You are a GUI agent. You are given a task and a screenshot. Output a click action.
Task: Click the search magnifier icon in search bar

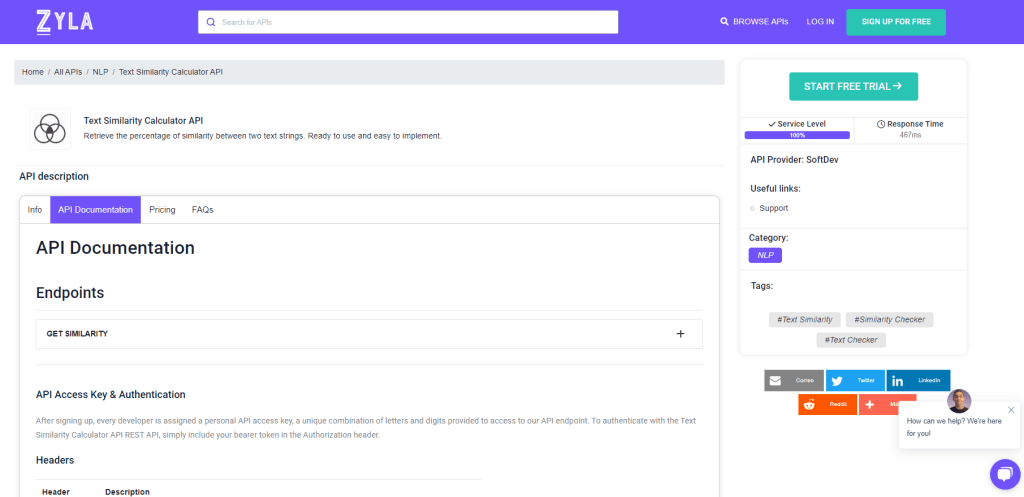click(x=211, y=22)
